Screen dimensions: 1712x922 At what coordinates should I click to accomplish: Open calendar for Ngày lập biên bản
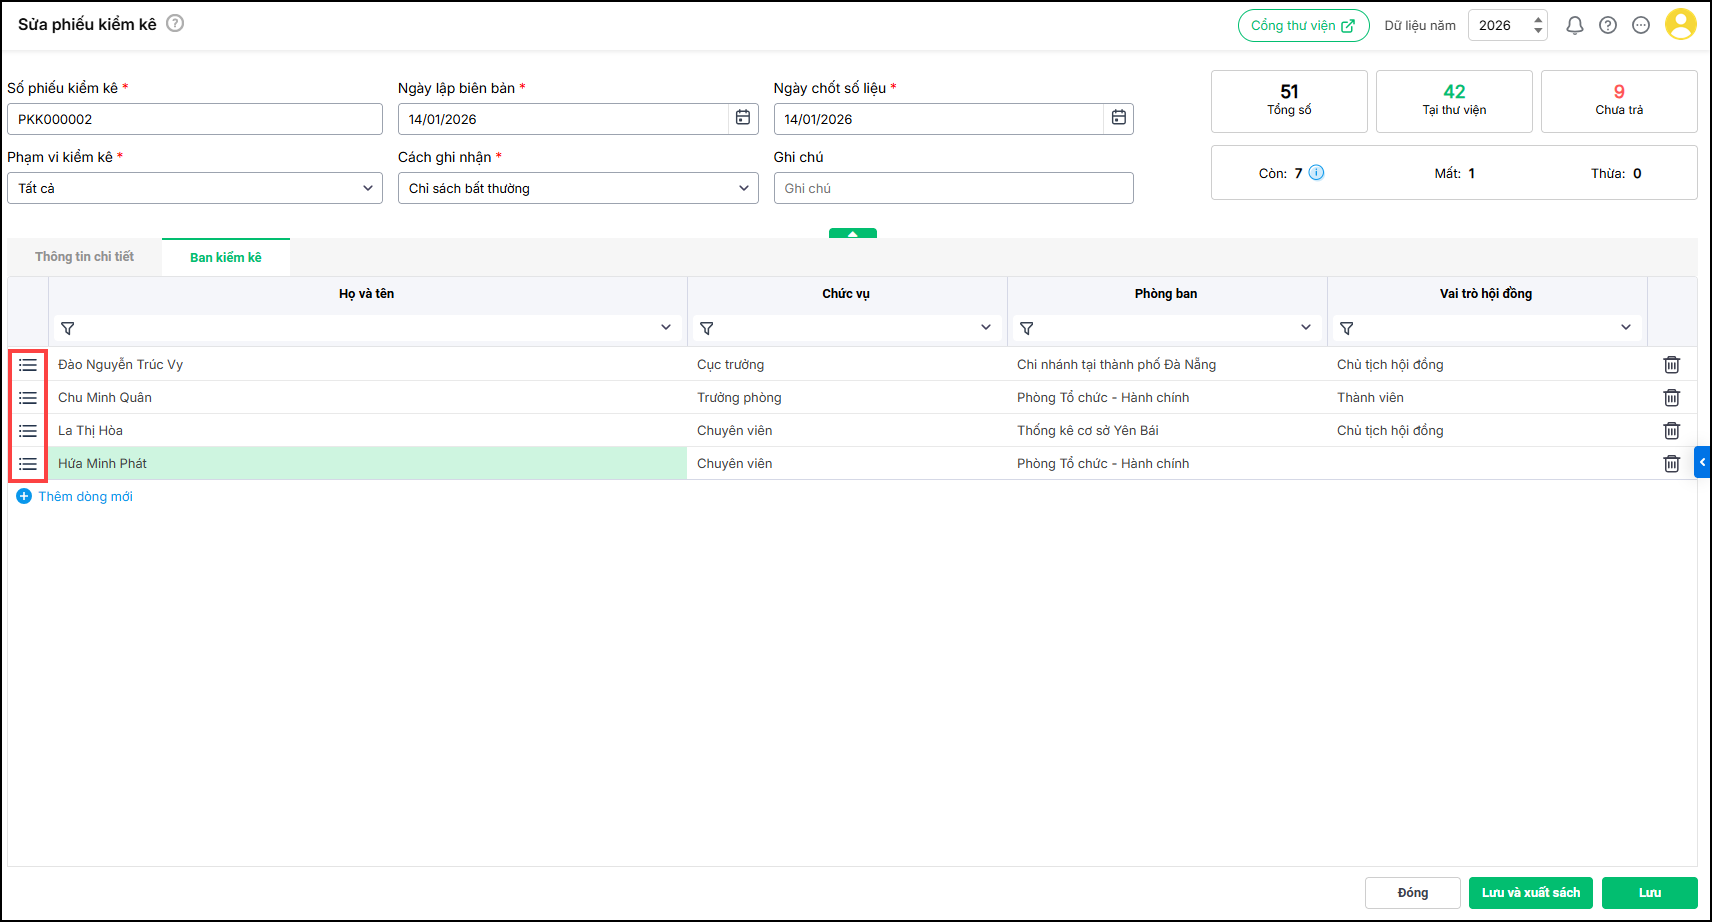[743, 118]
